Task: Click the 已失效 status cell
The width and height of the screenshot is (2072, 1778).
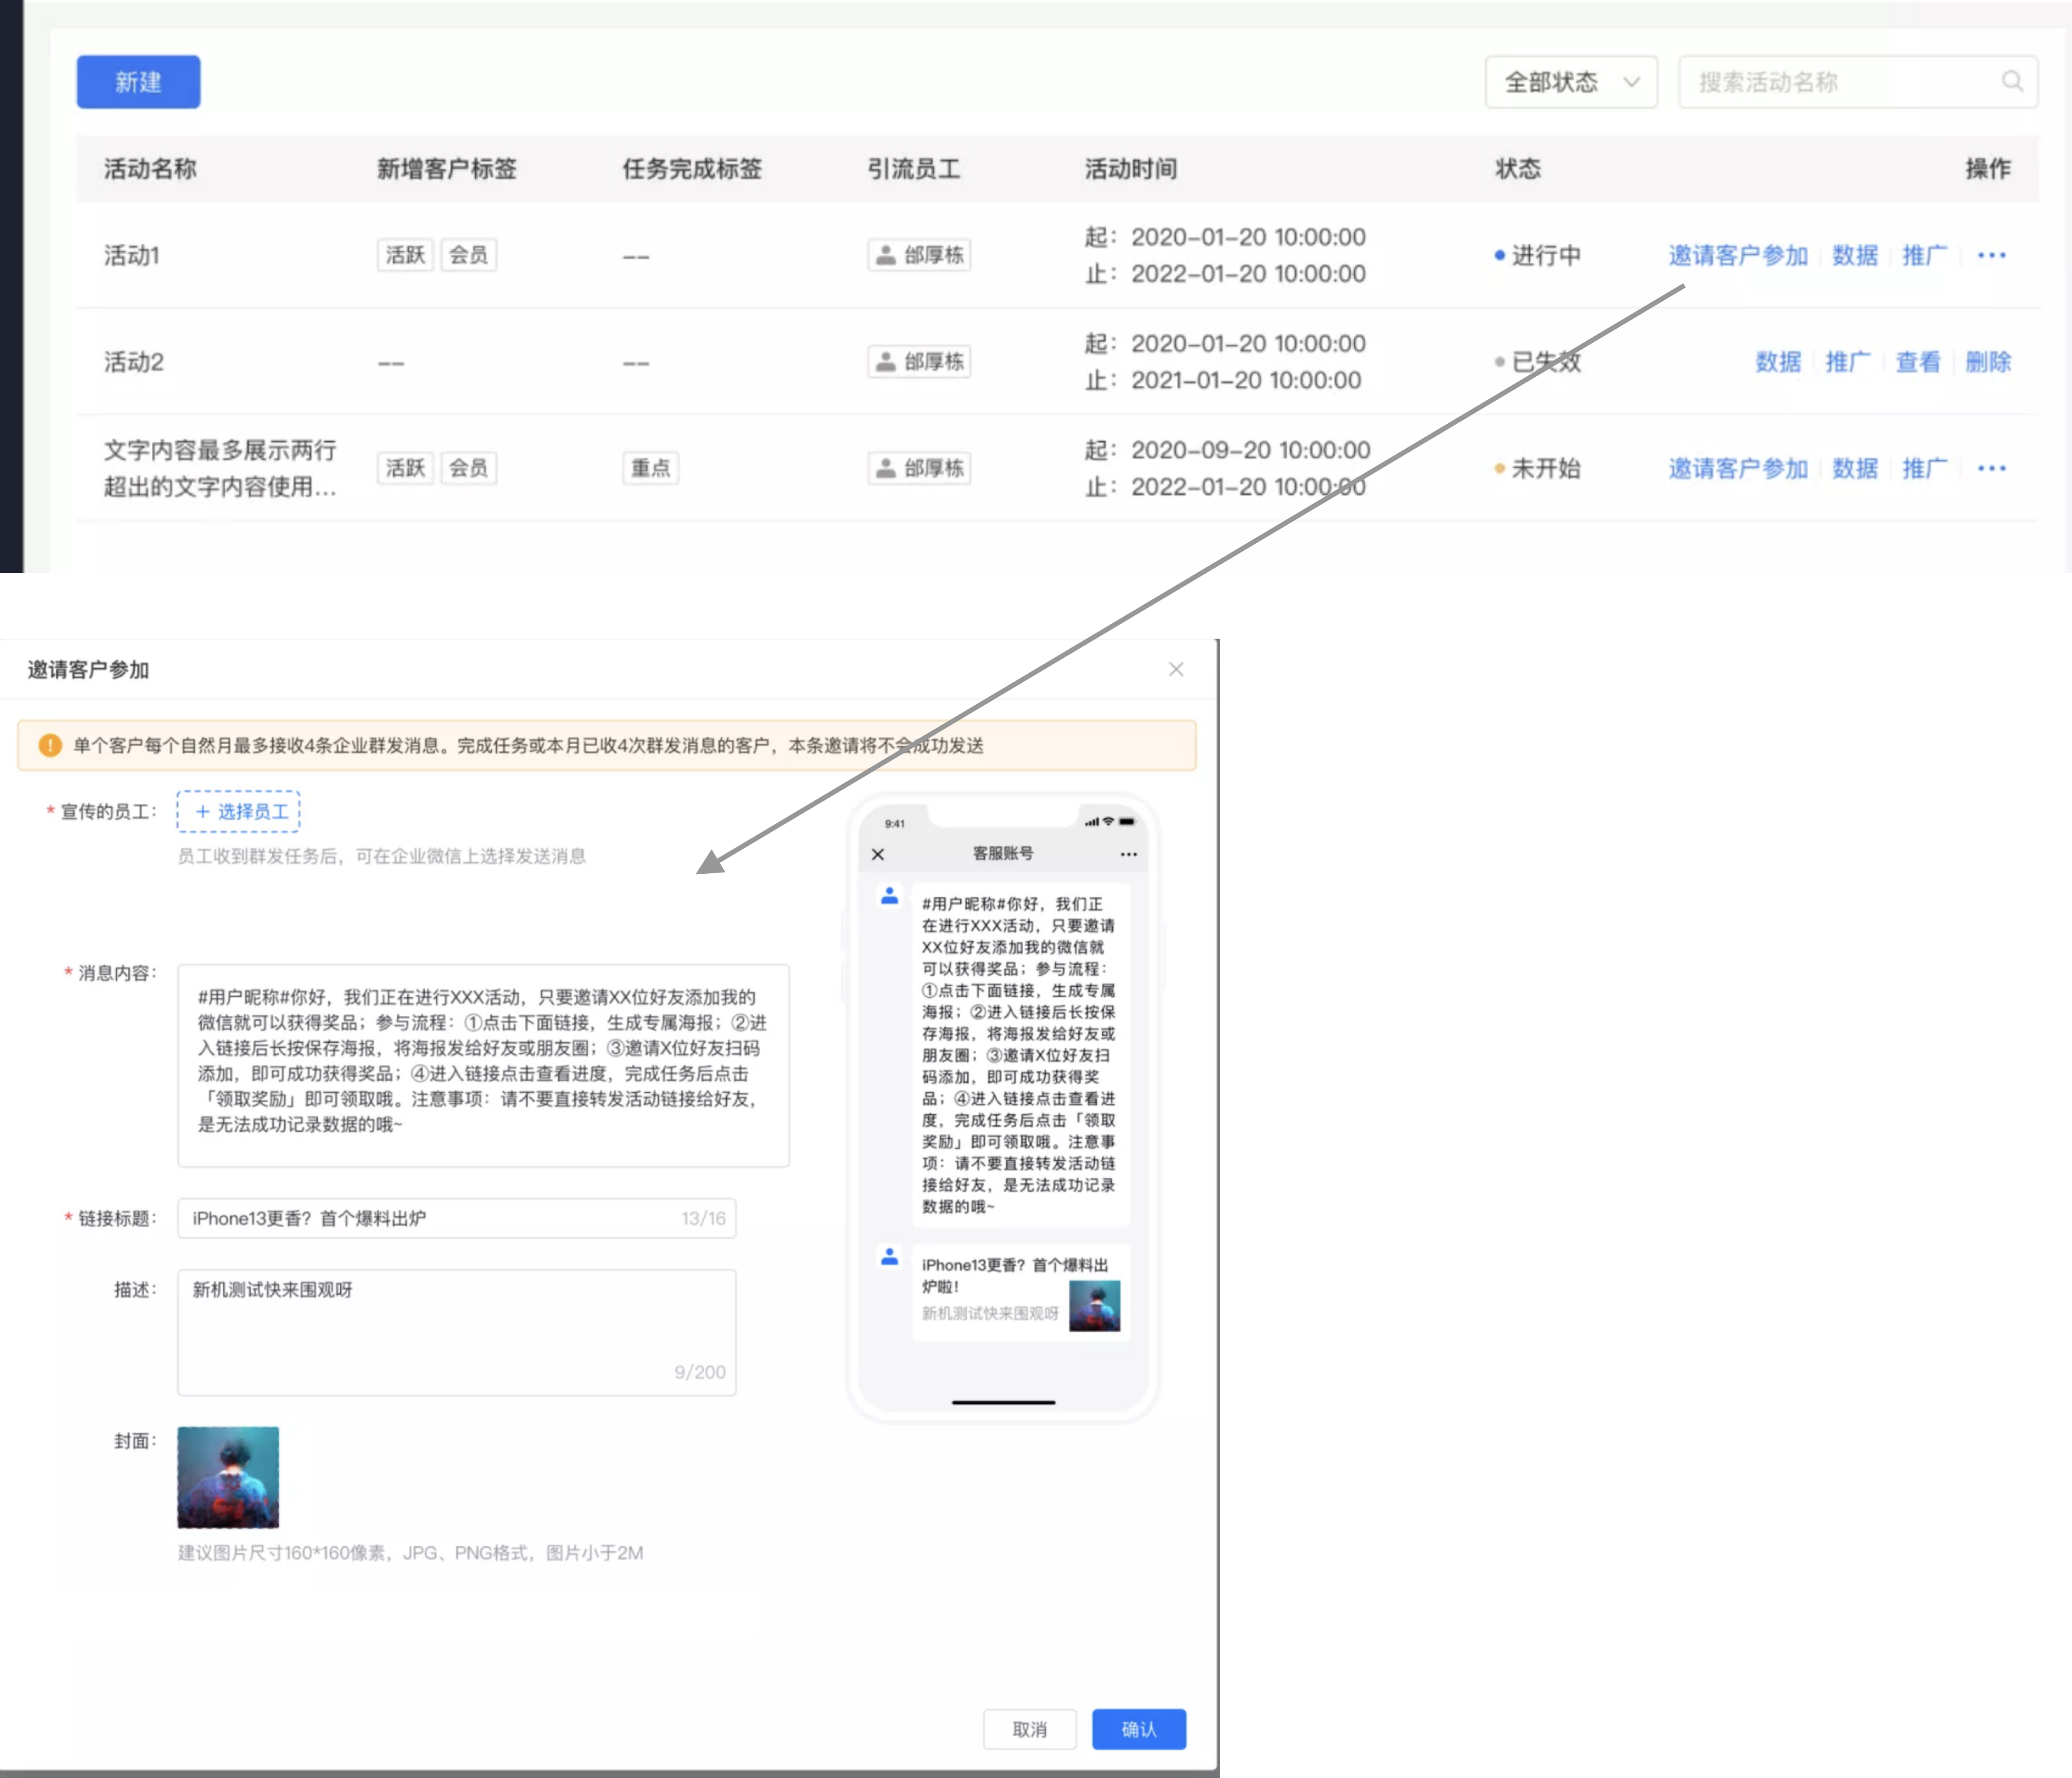Action: [x=1537, y=362]
